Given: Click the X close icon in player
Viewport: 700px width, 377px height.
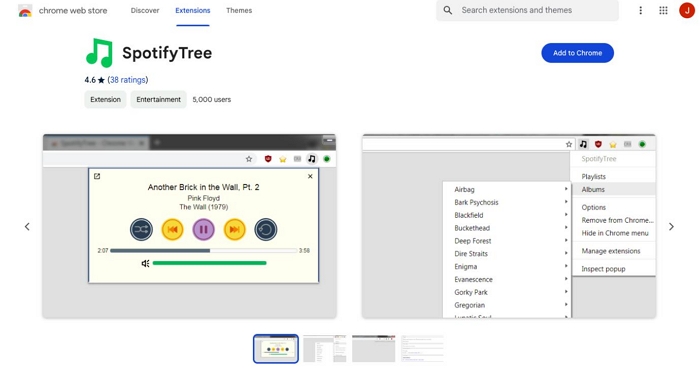Looking at the screenshot, I should 310,176.
